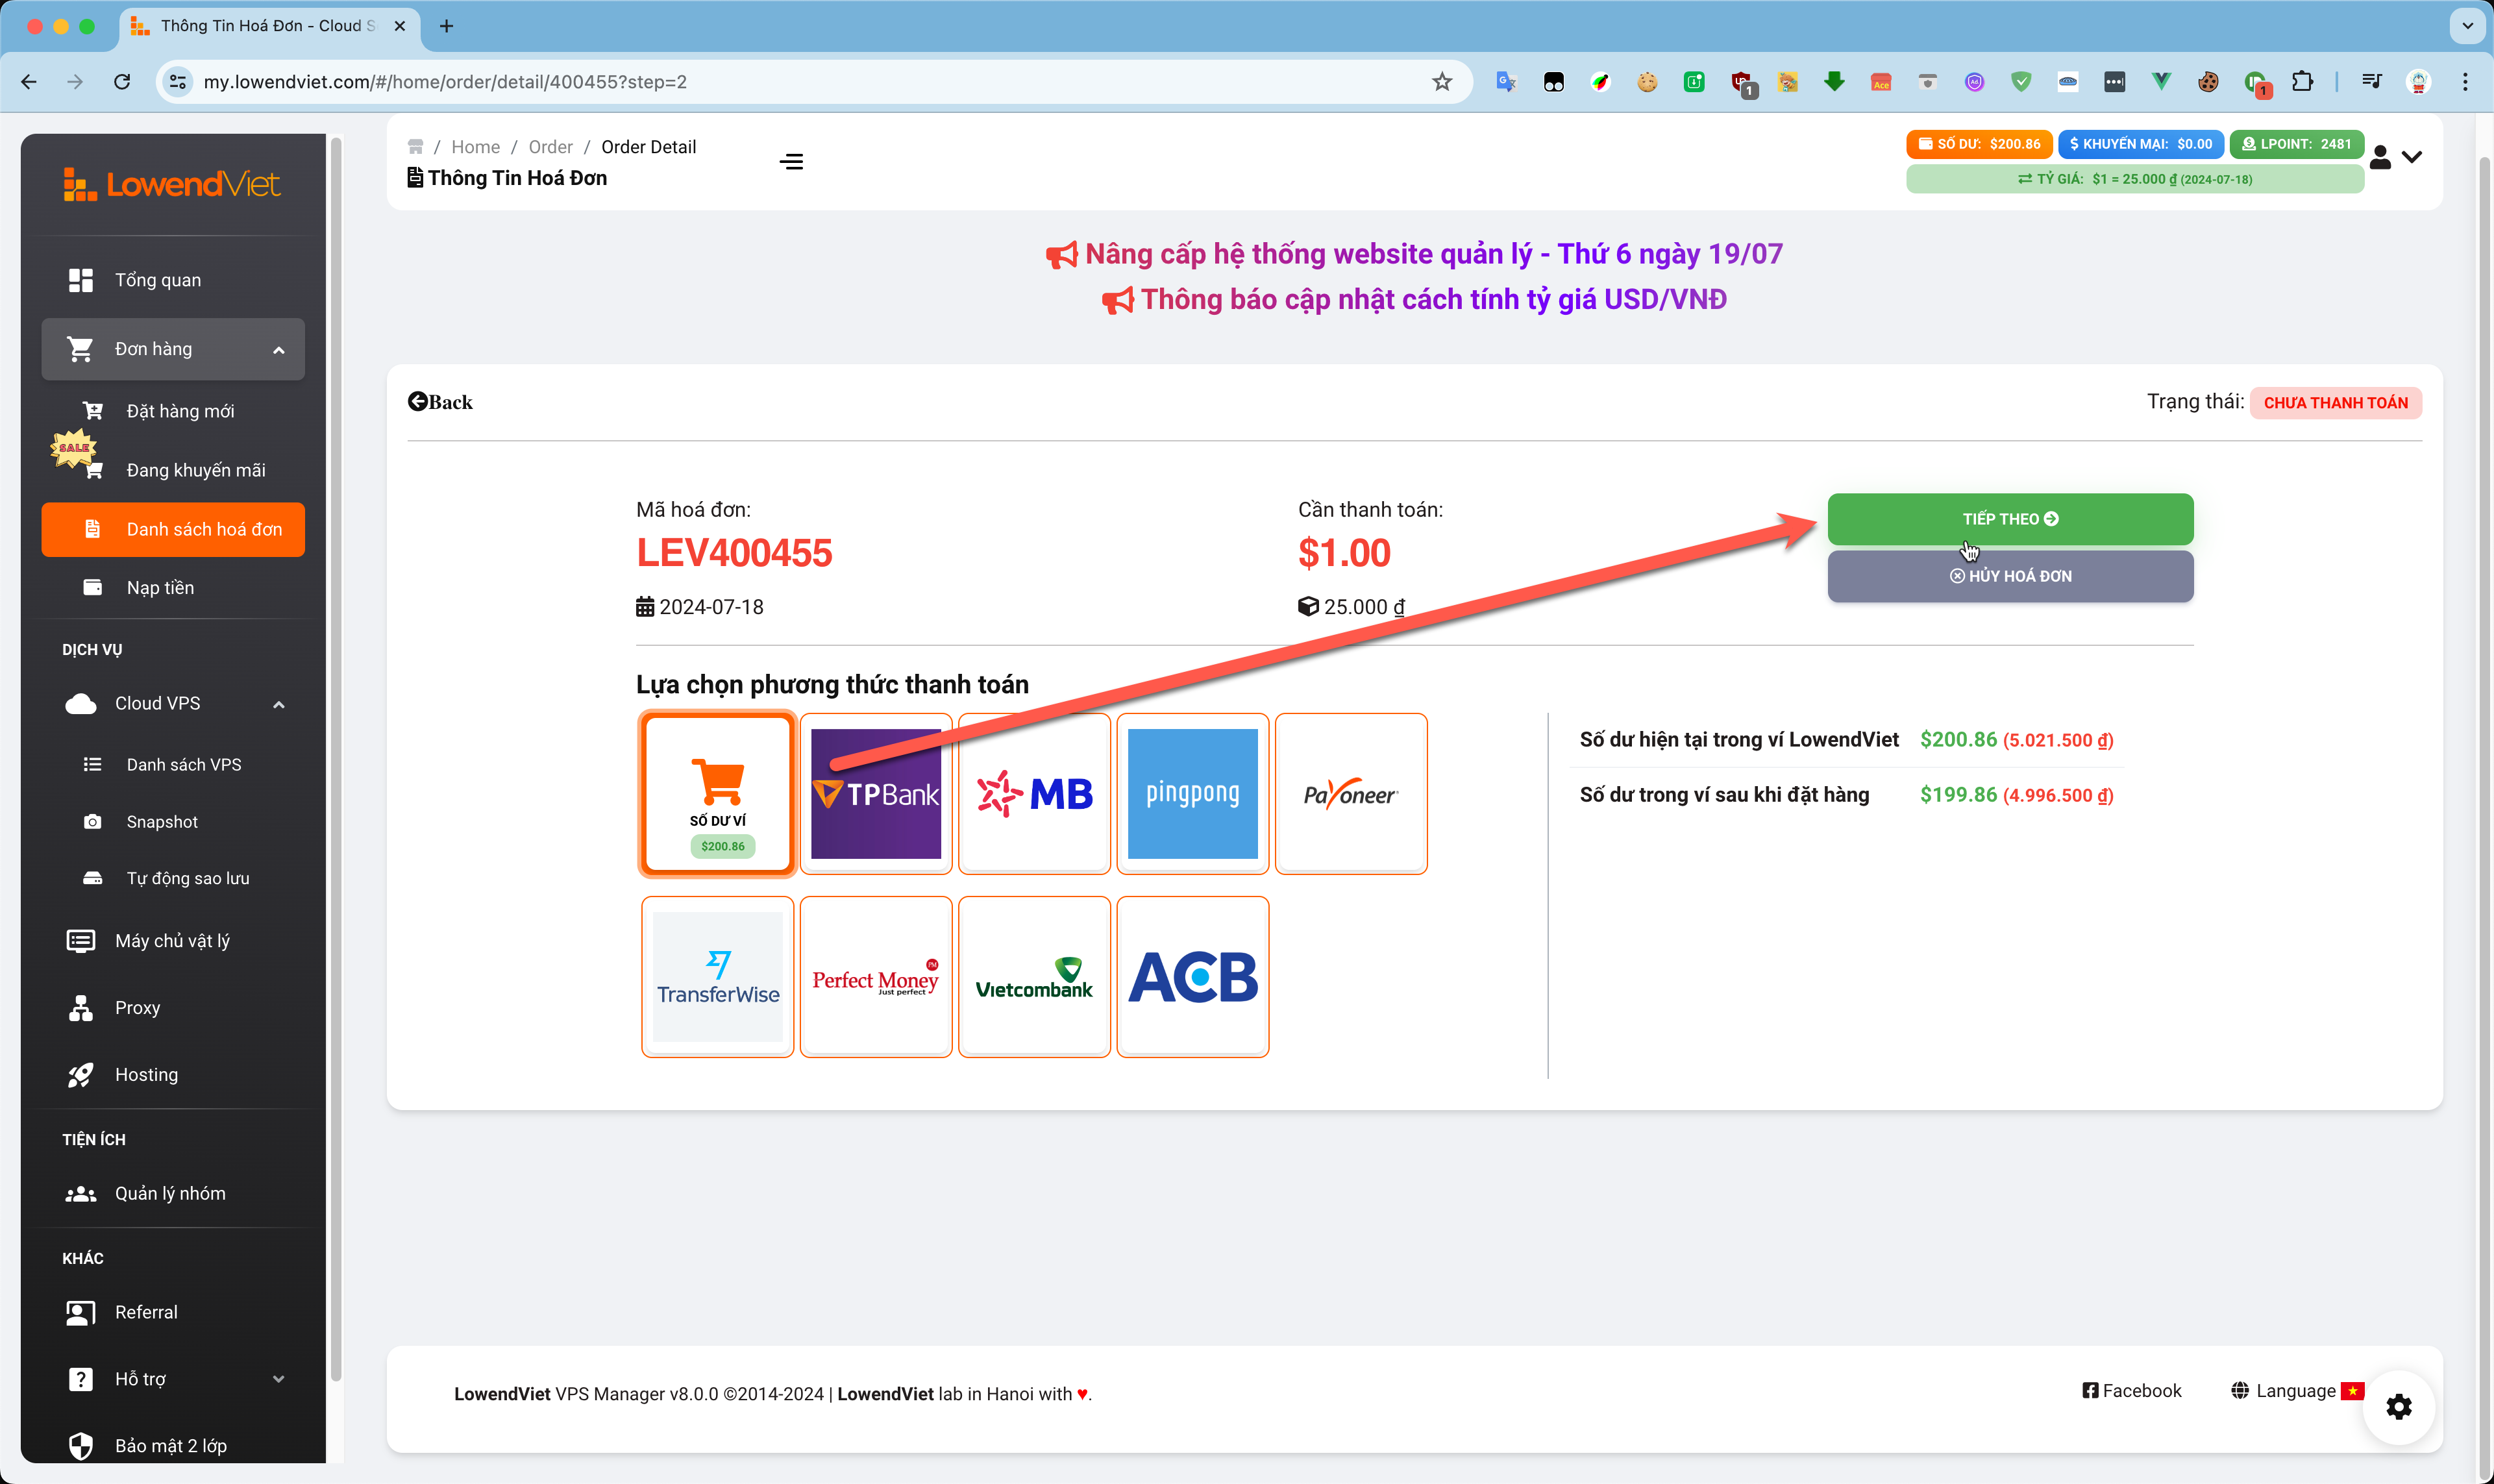Open browser extensions puzzle icon

2302,82
